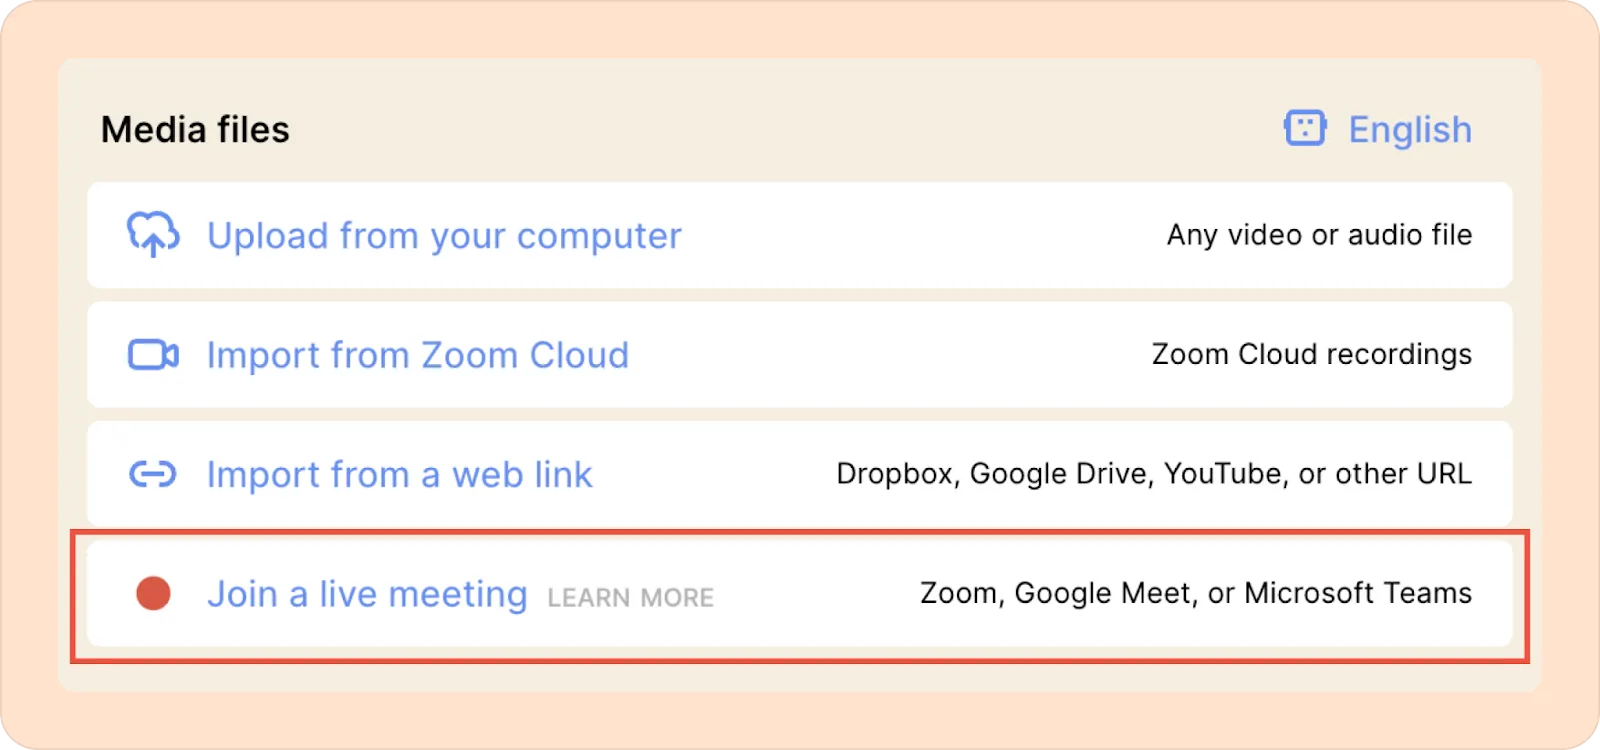Click the red record dot icon
This screenshot has height=750, width=1600.
point(153,593)
